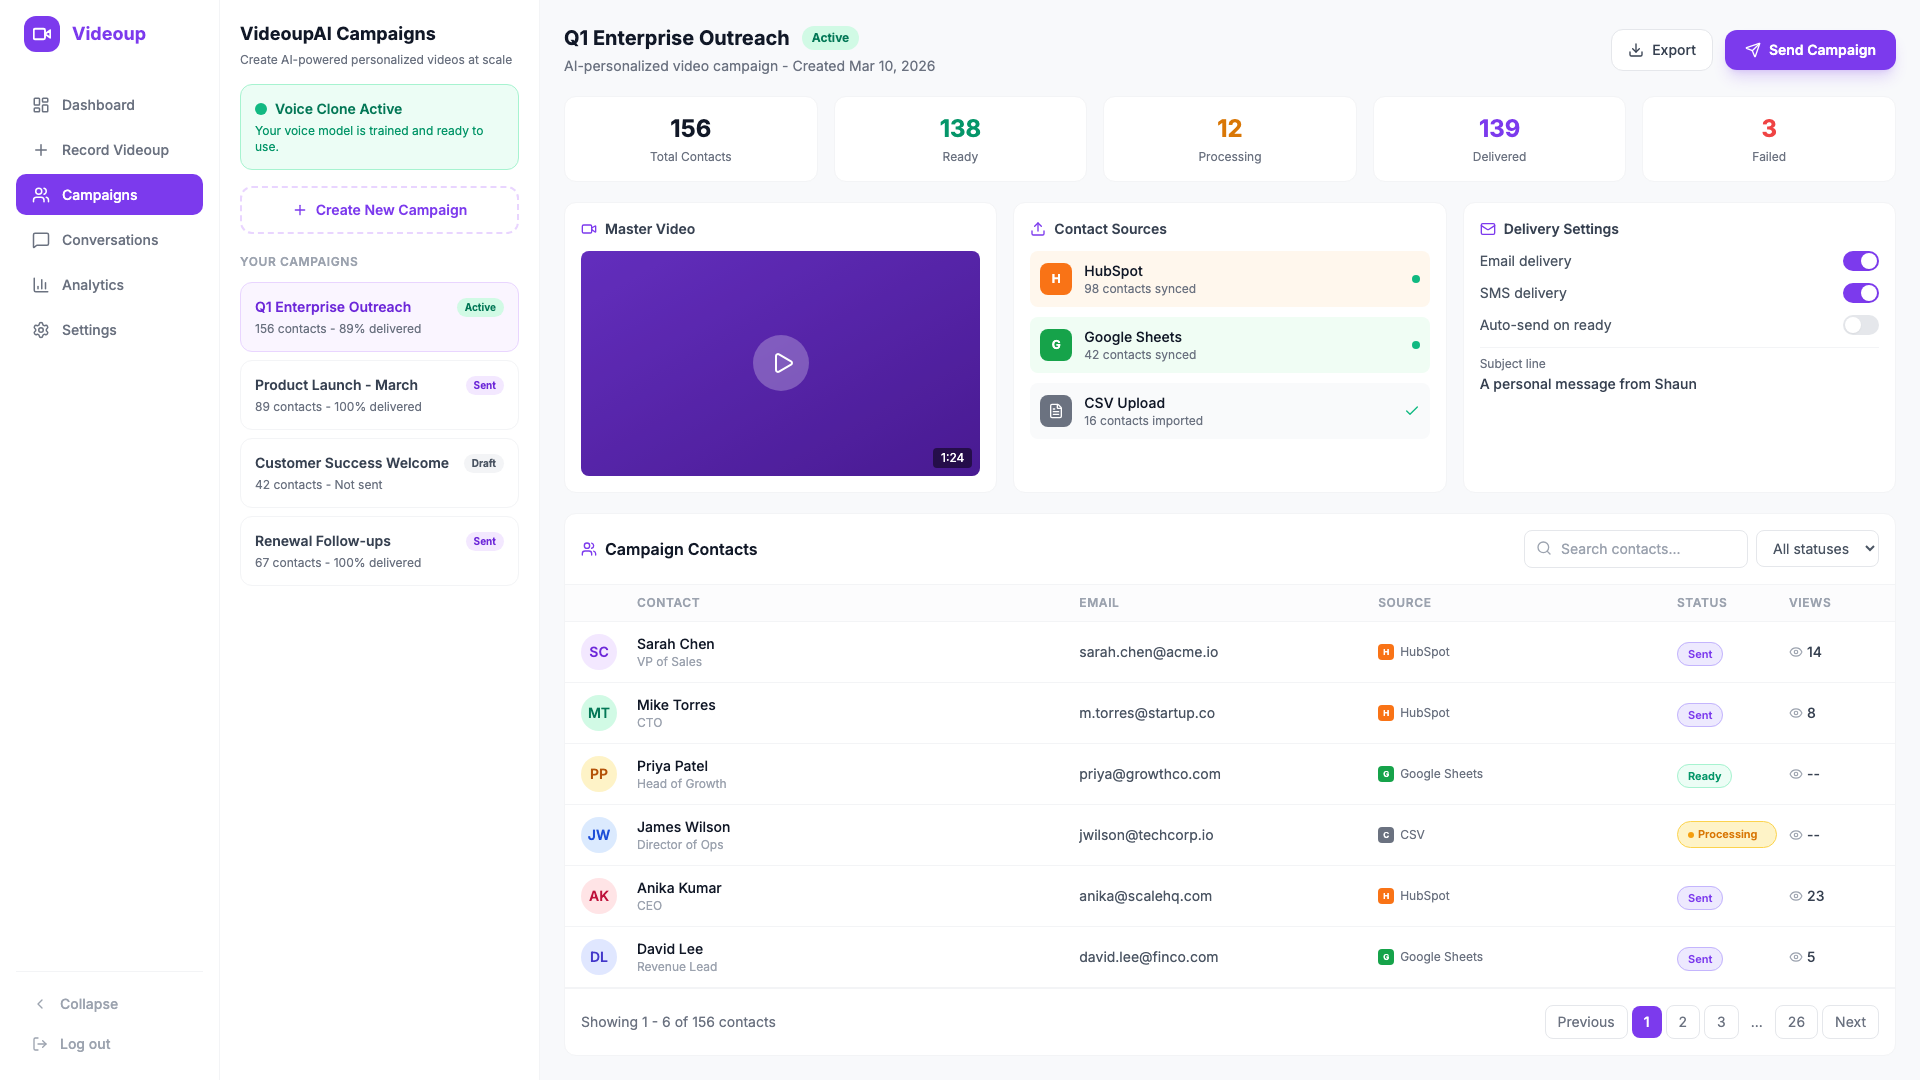Select the Dashboard icon in the sidebar

point(41,105)
